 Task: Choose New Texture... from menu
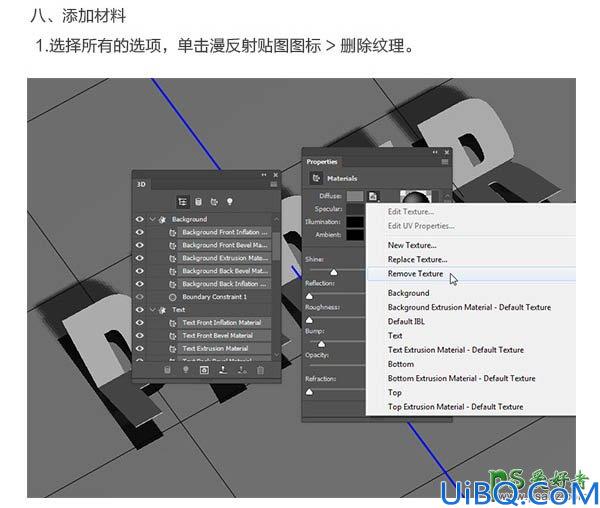coord(412,245)
